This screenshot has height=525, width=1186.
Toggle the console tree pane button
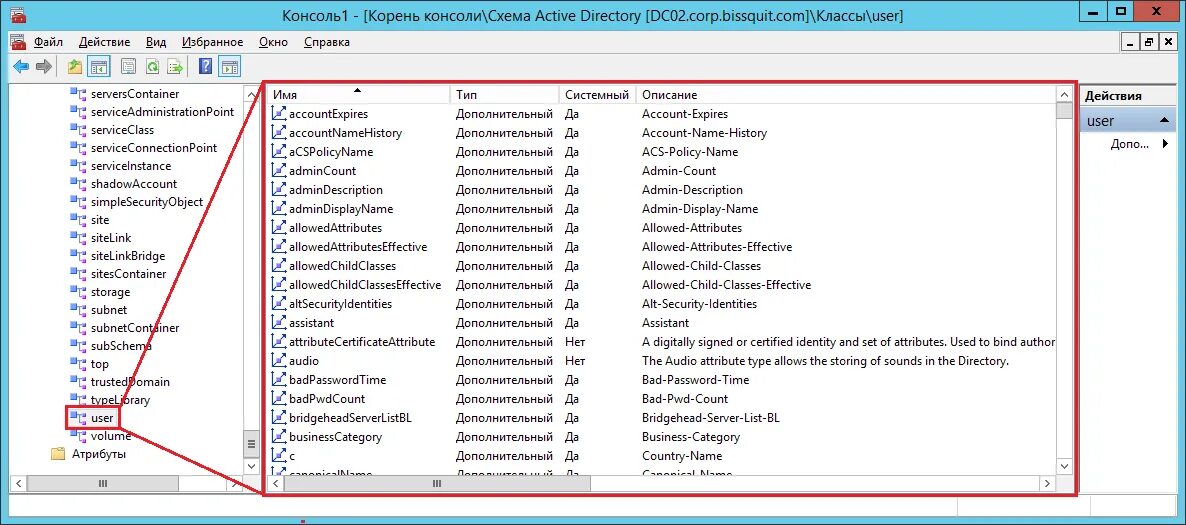pyautogui.click(x=98, y=67)
